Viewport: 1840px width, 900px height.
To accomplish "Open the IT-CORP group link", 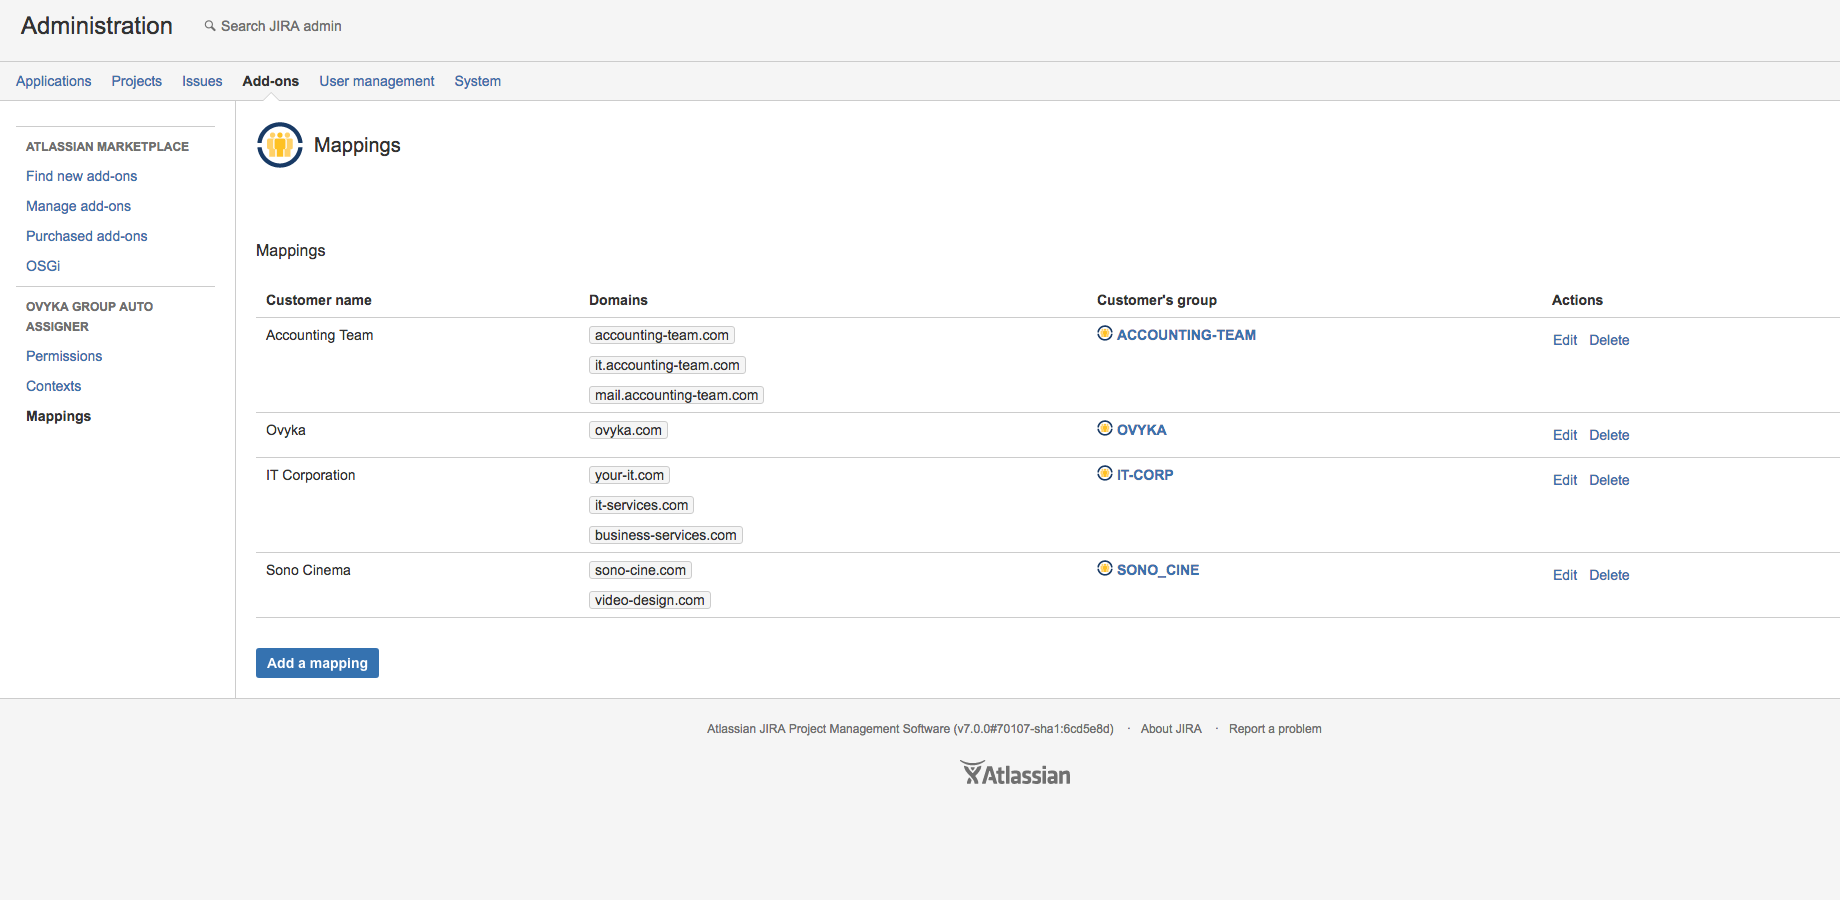I will coord(1145,475).
